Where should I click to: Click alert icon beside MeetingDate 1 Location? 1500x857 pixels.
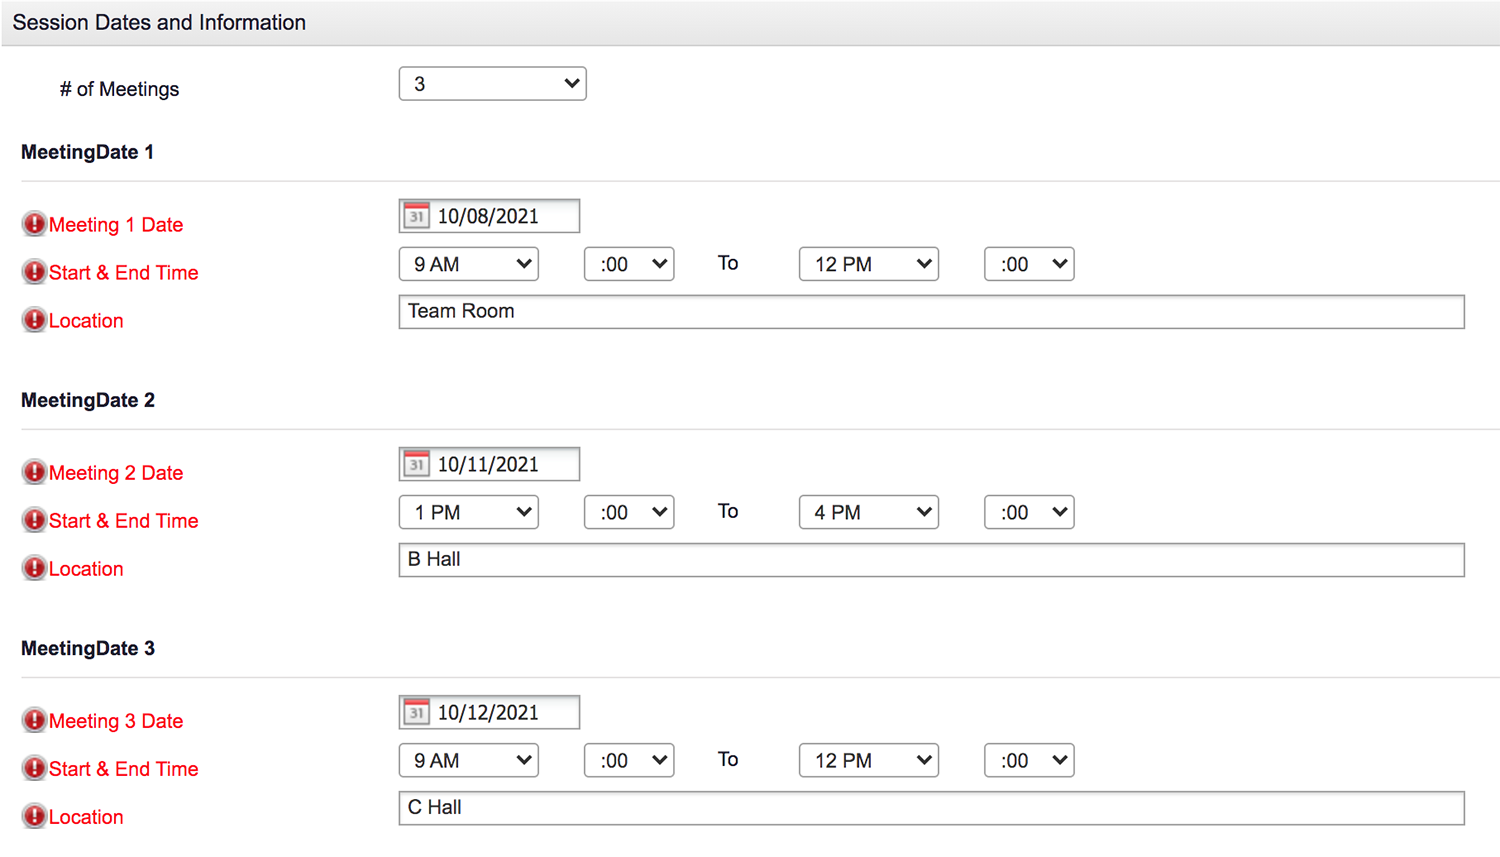34,320
